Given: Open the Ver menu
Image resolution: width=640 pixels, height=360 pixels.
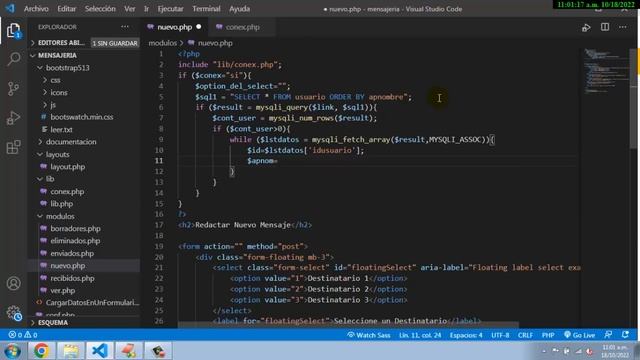Looking at the screenshot, I should pos(130,9).
